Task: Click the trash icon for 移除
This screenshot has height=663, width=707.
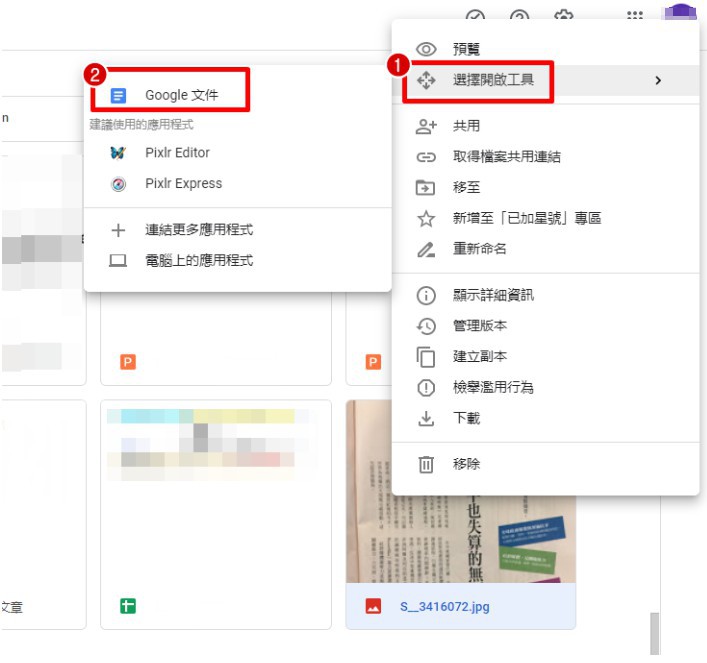Action: (427, 464)
